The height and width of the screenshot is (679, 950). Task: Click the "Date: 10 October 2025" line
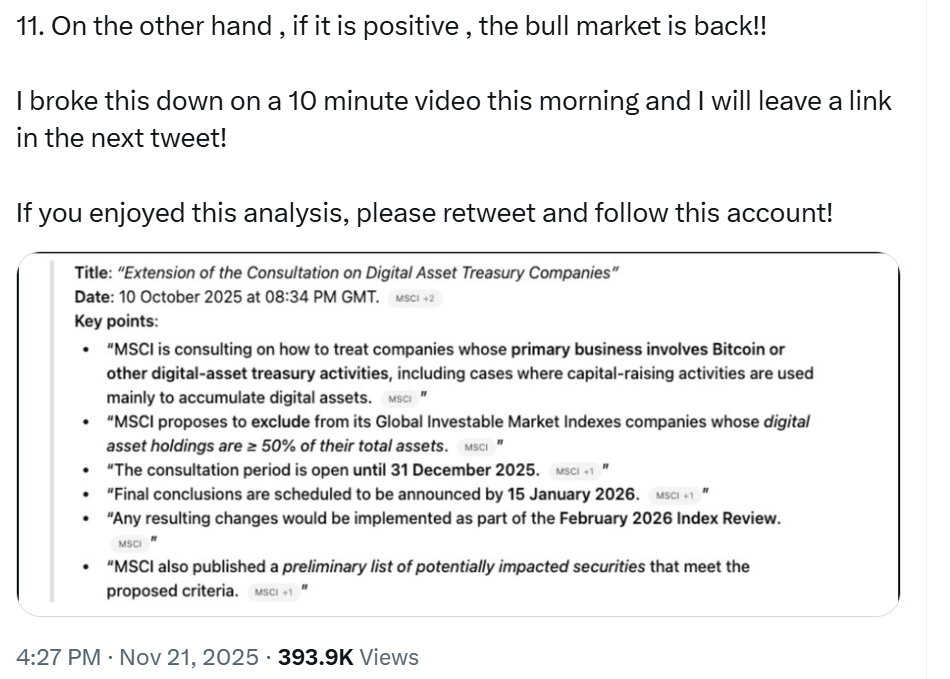coord(227,297)
